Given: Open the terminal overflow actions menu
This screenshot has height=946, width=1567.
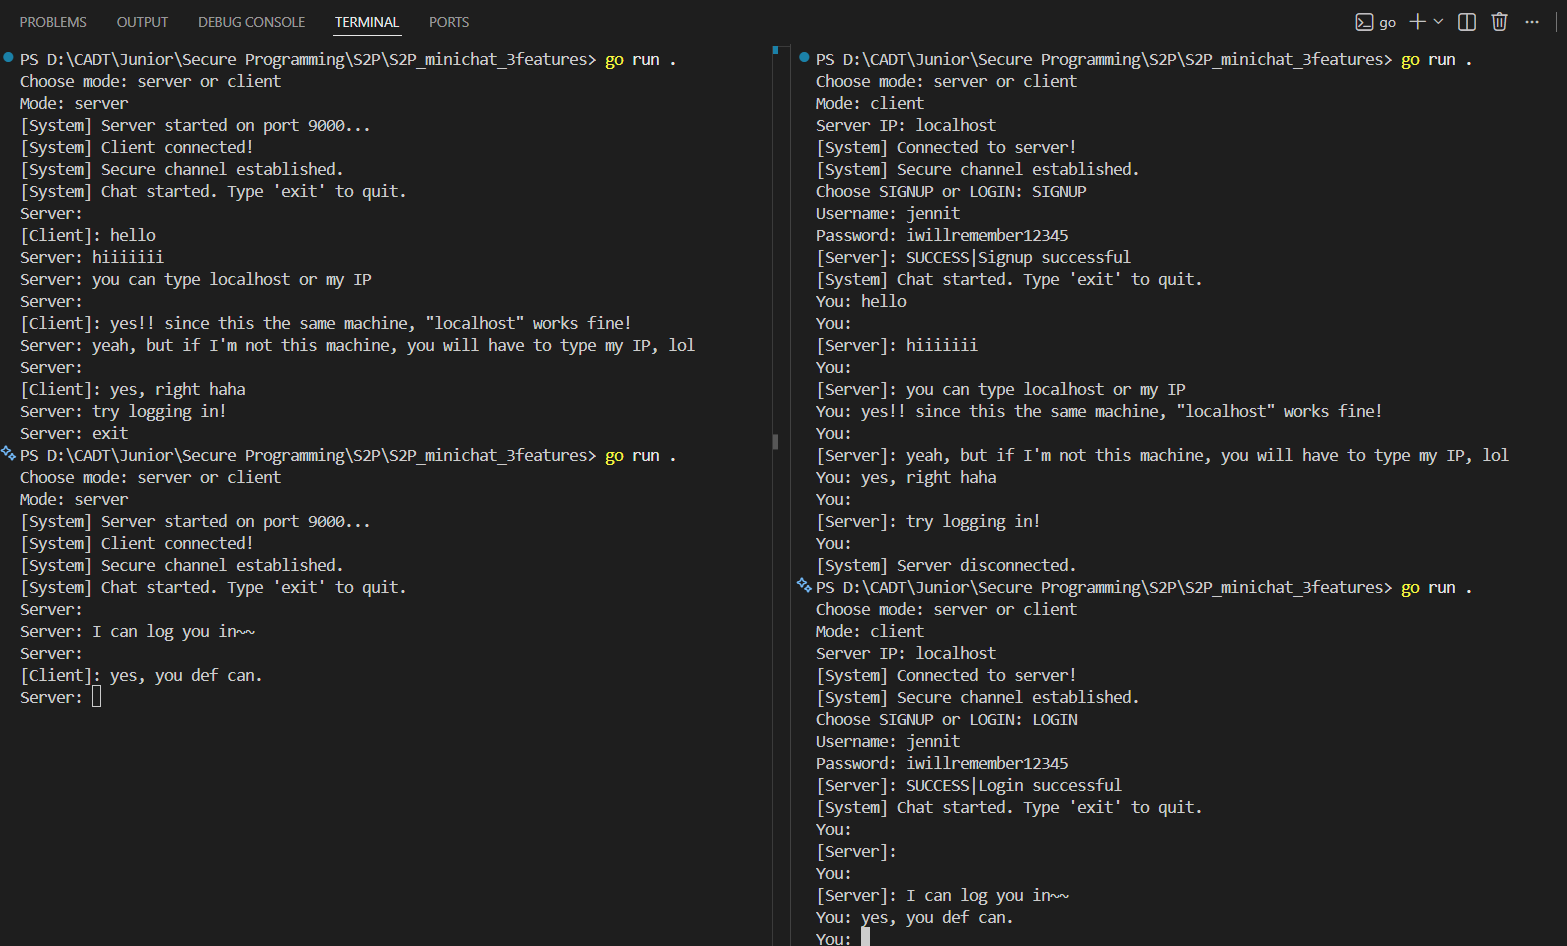Looking at the screenshot, I should (x=1532, y=21).
